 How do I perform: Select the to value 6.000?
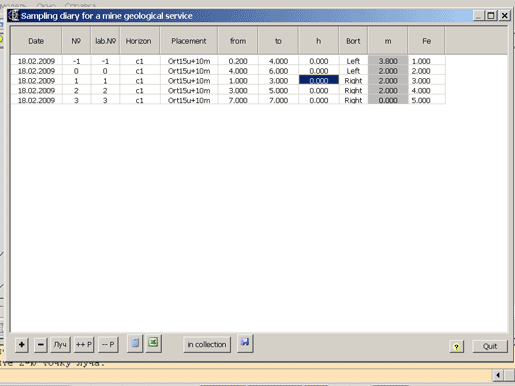point(278,71)
